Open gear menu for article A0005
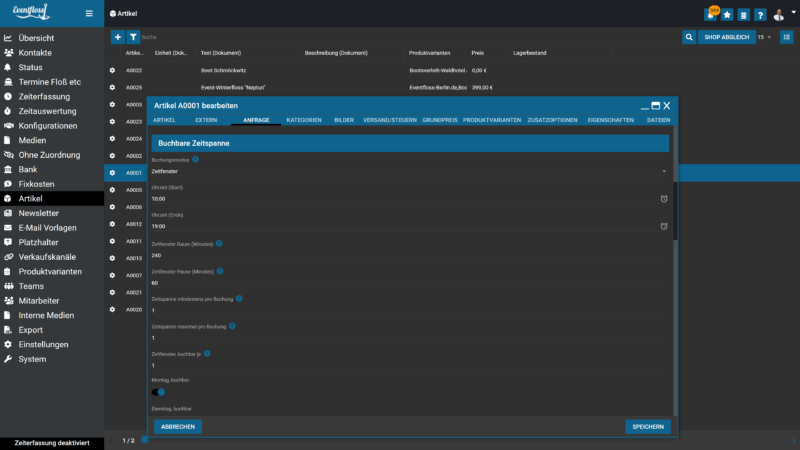This screenshot has height=450, width=800. tap(112, 190)
